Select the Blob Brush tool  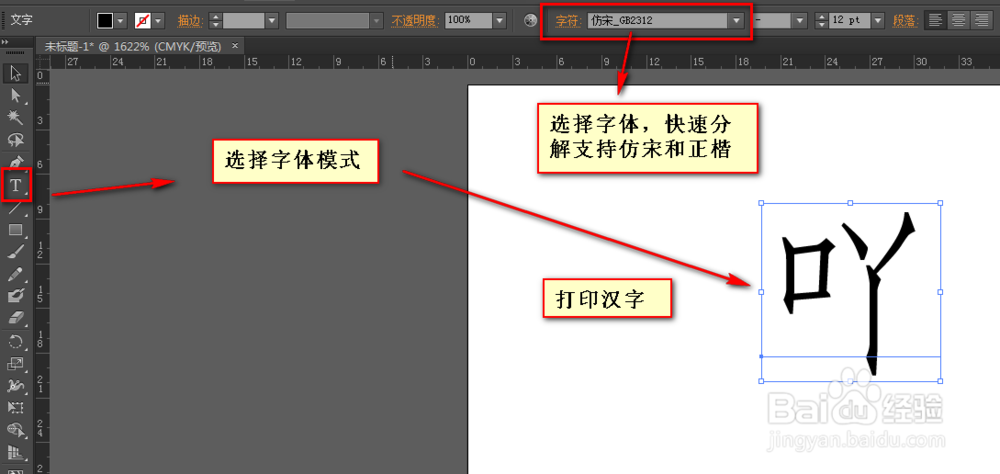point(16,296)
